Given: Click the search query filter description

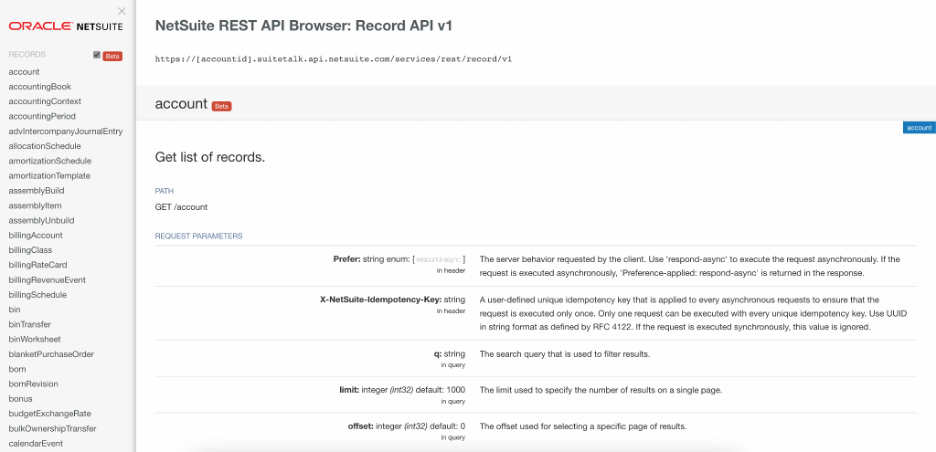Looking at the screenshot, I should pos(565,354).
